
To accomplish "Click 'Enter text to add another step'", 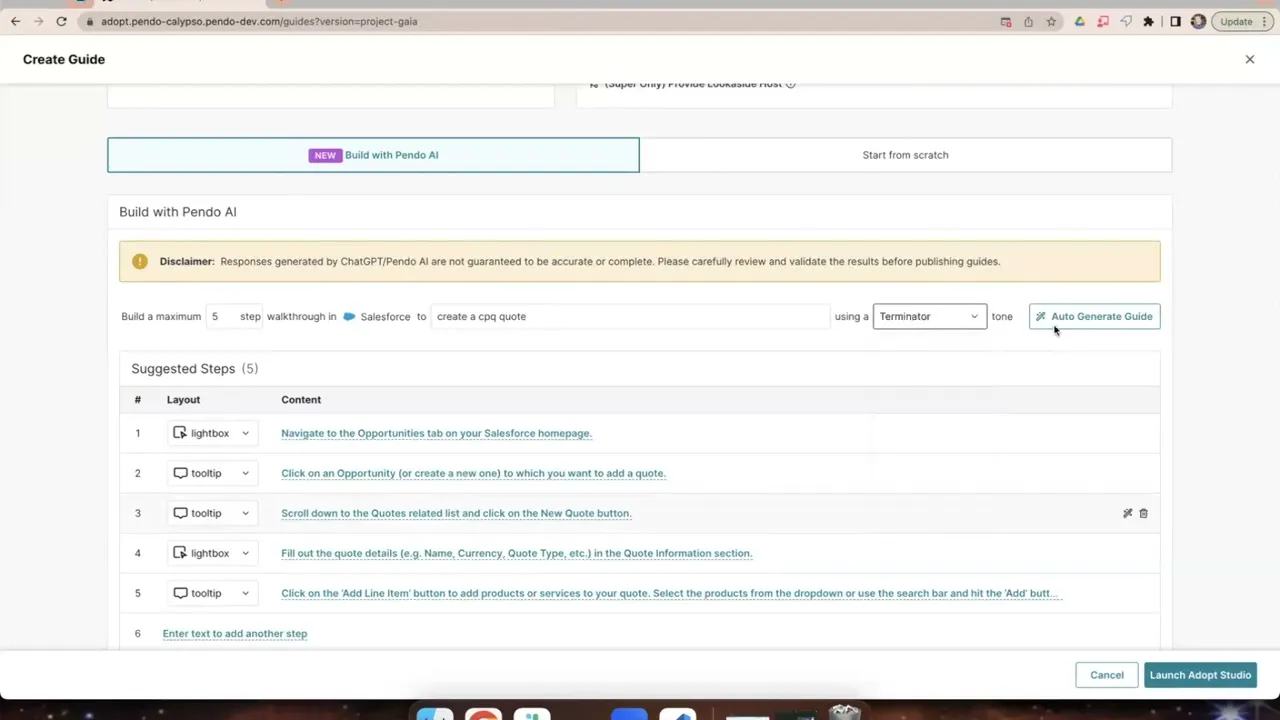I will [x=235, y=633].
